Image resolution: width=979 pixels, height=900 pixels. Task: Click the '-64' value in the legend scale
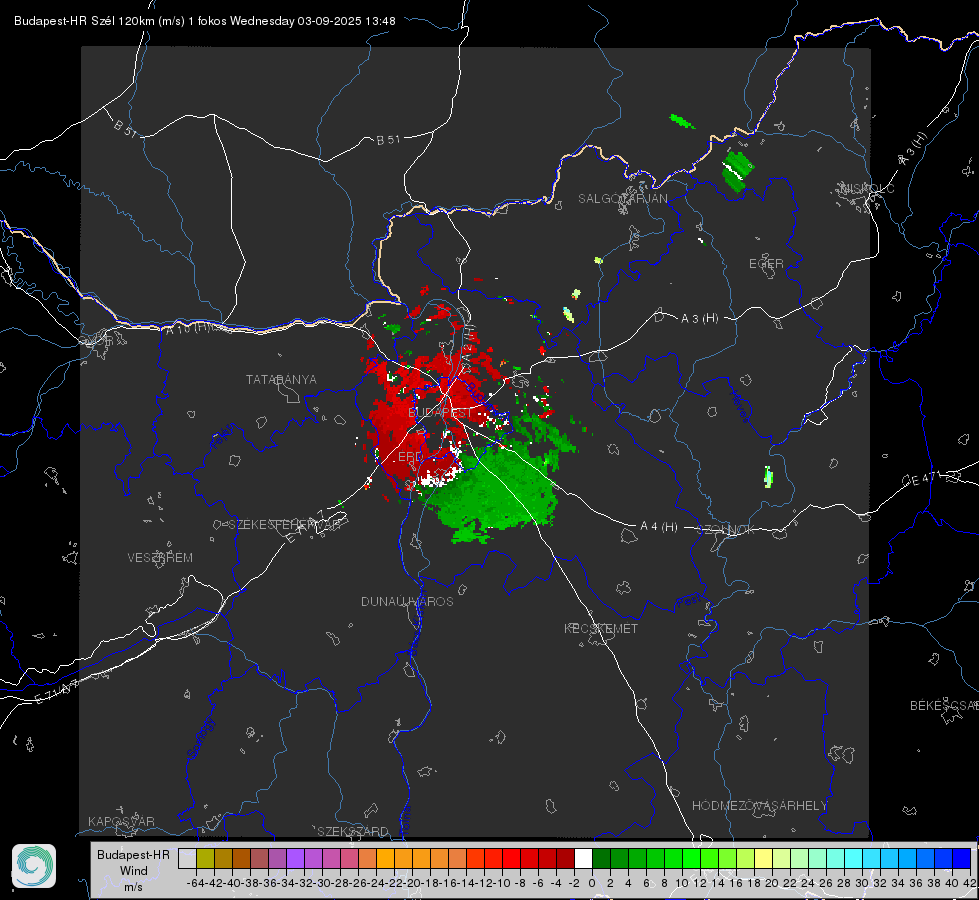pos(195,883)
